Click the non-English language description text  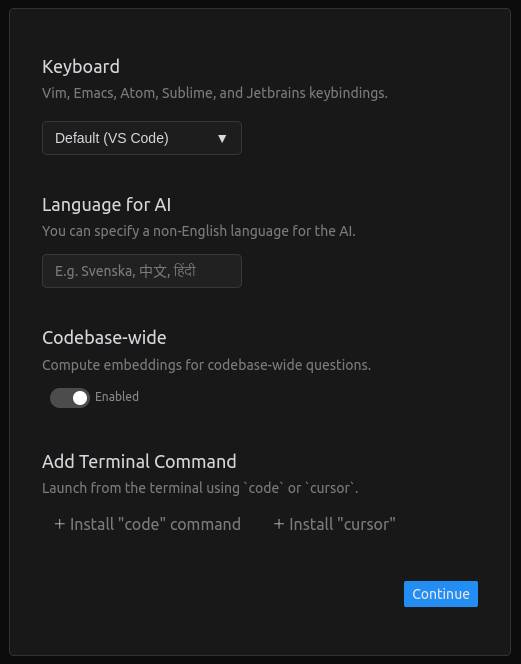click(x=199, y=231)
